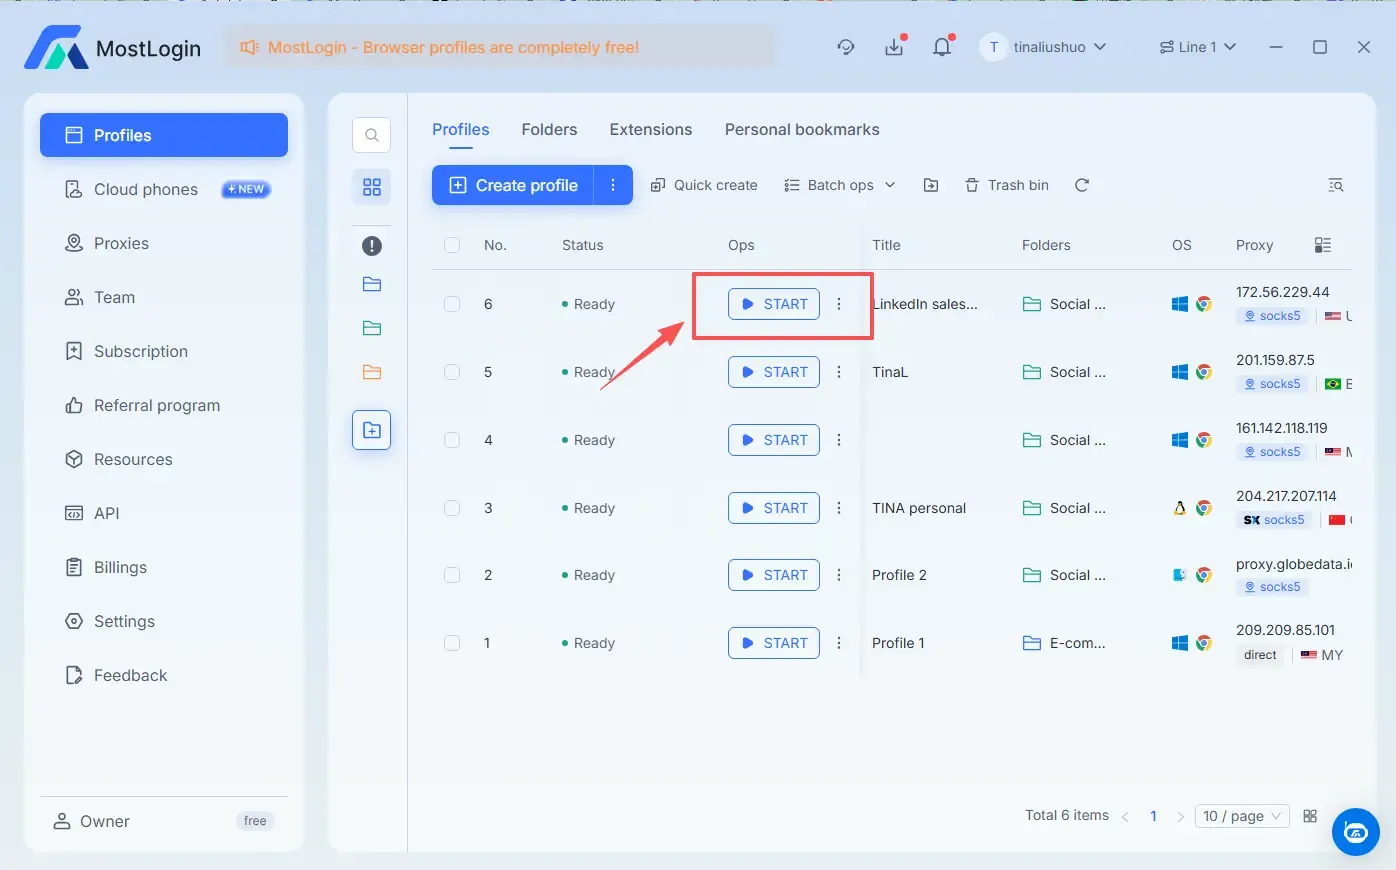
Task: Select the checkbox for profile number 3
Action: [x=452, y=508]
